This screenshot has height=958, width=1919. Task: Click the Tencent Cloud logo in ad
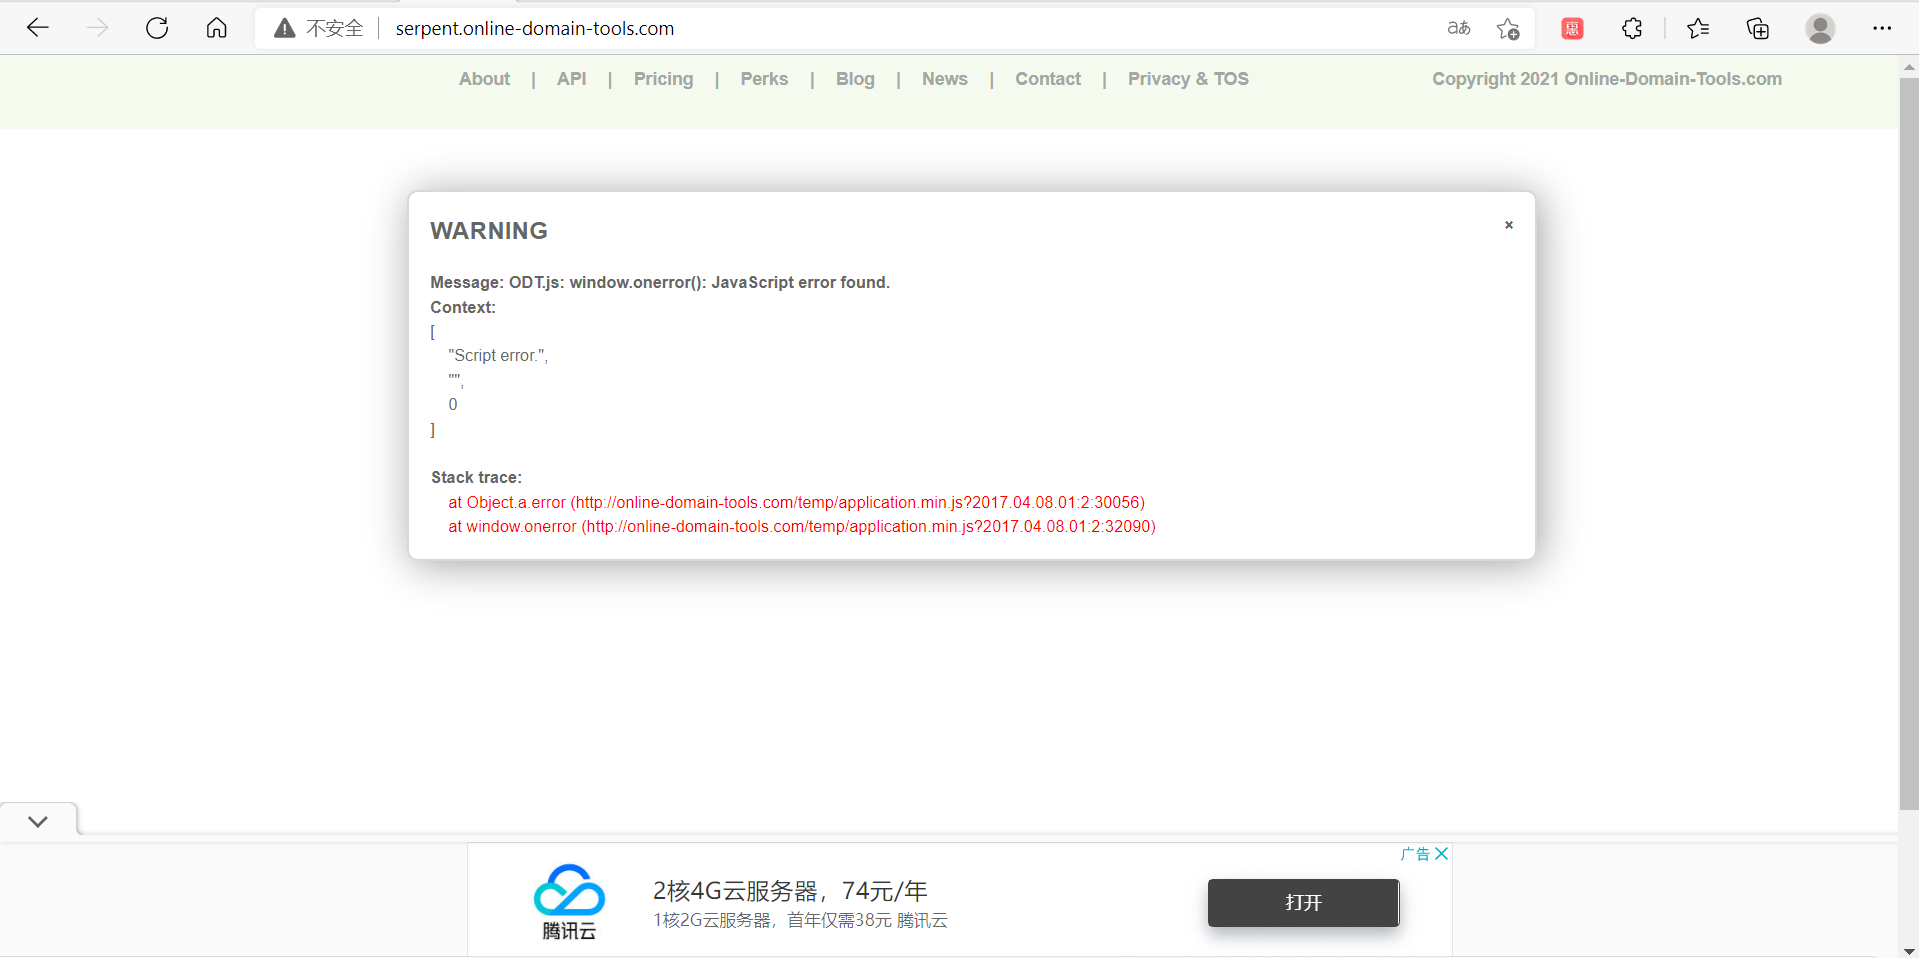coord(569,901)
